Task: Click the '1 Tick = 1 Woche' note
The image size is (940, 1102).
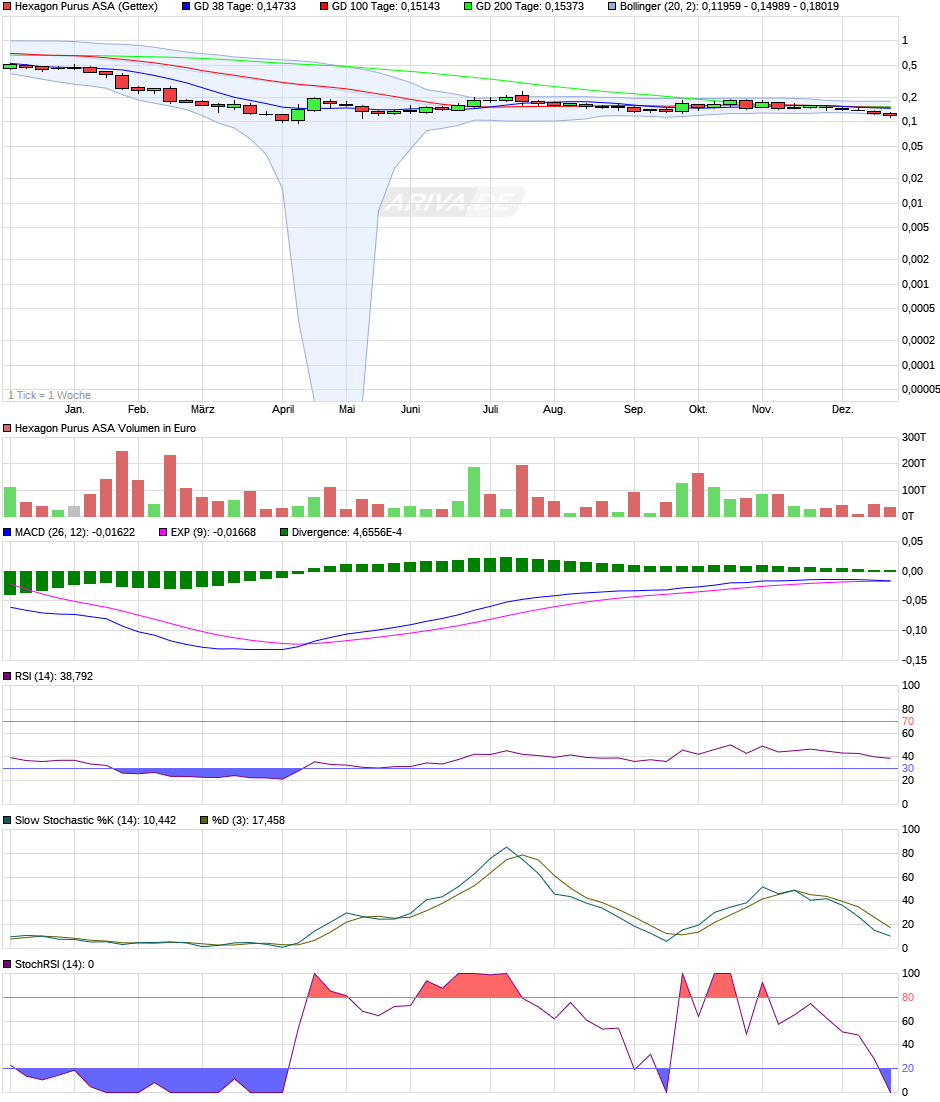Action: tap(49, 395)
